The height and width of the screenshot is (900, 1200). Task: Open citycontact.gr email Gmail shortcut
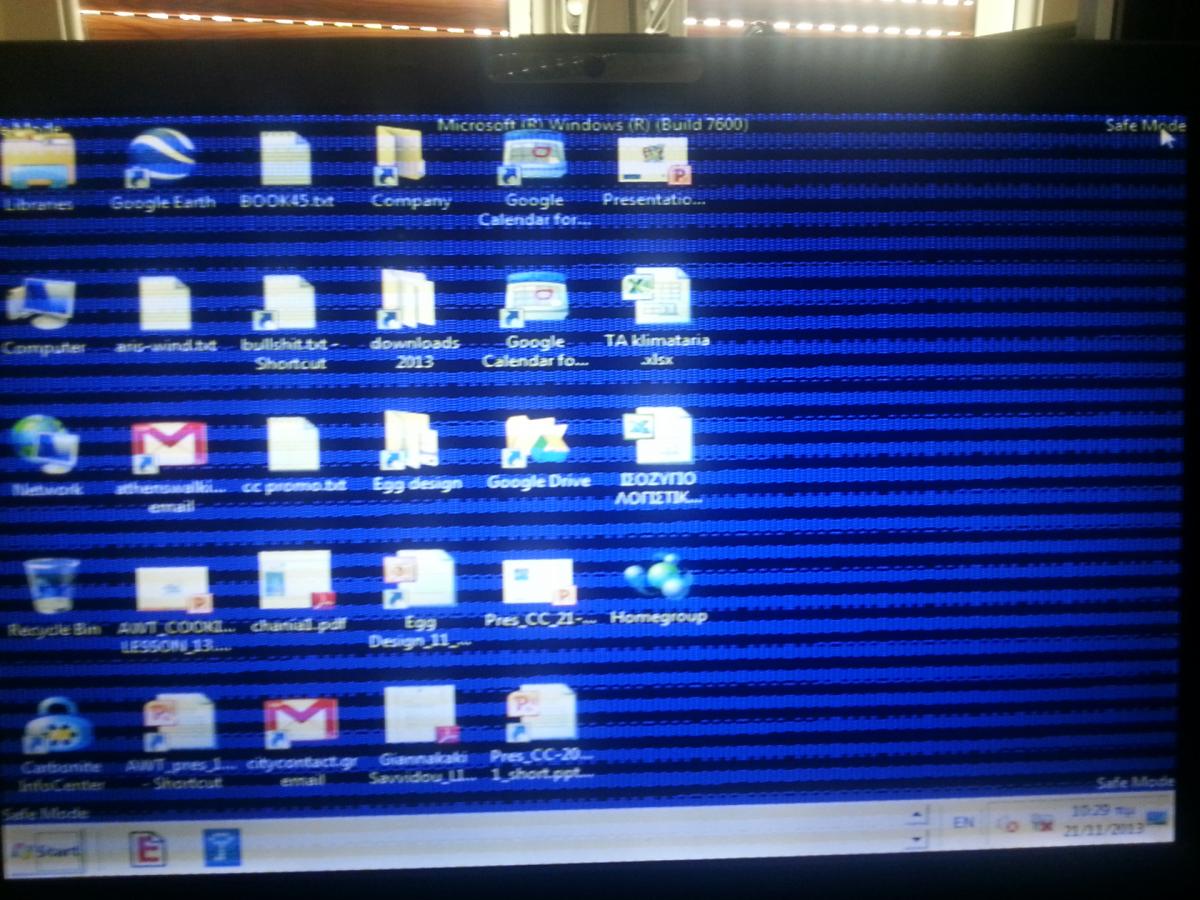point(300,741)
